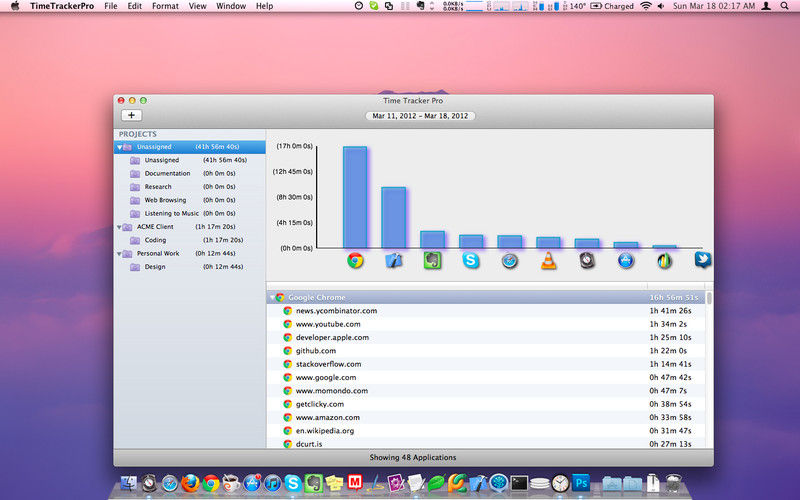Click the tallest chart bar for Chrome
The width and height of the screenshot is (800, 500).
pos(355,197)
